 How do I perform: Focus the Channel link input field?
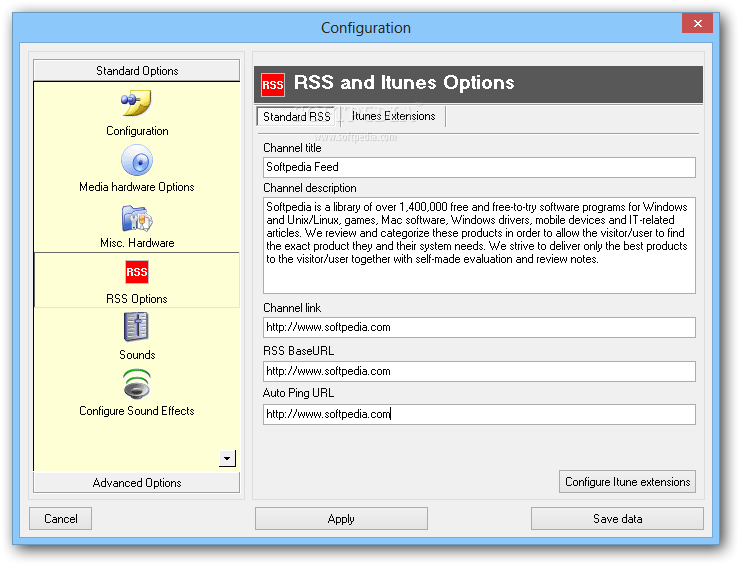click(479, 327)
